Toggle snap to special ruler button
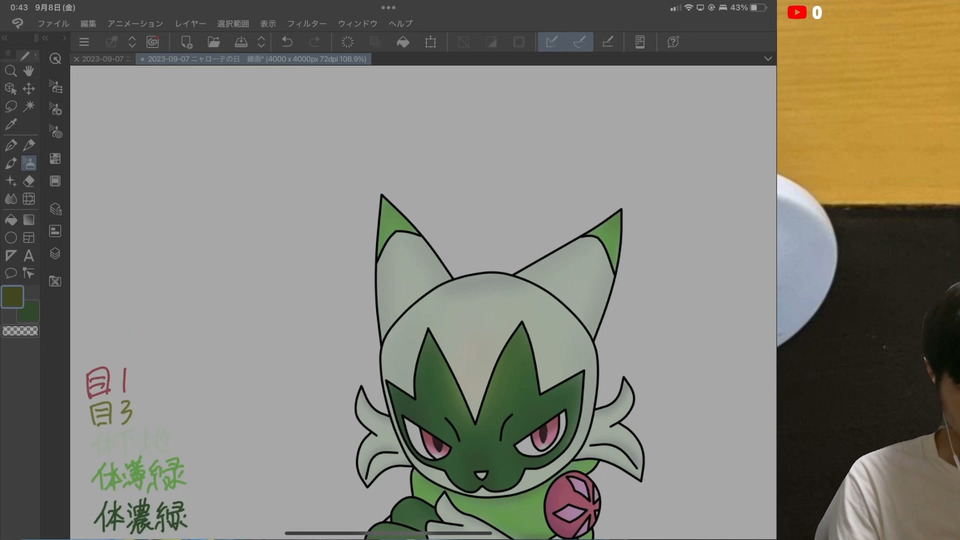Screen dimensions: 960x540 tap(579, 42)
